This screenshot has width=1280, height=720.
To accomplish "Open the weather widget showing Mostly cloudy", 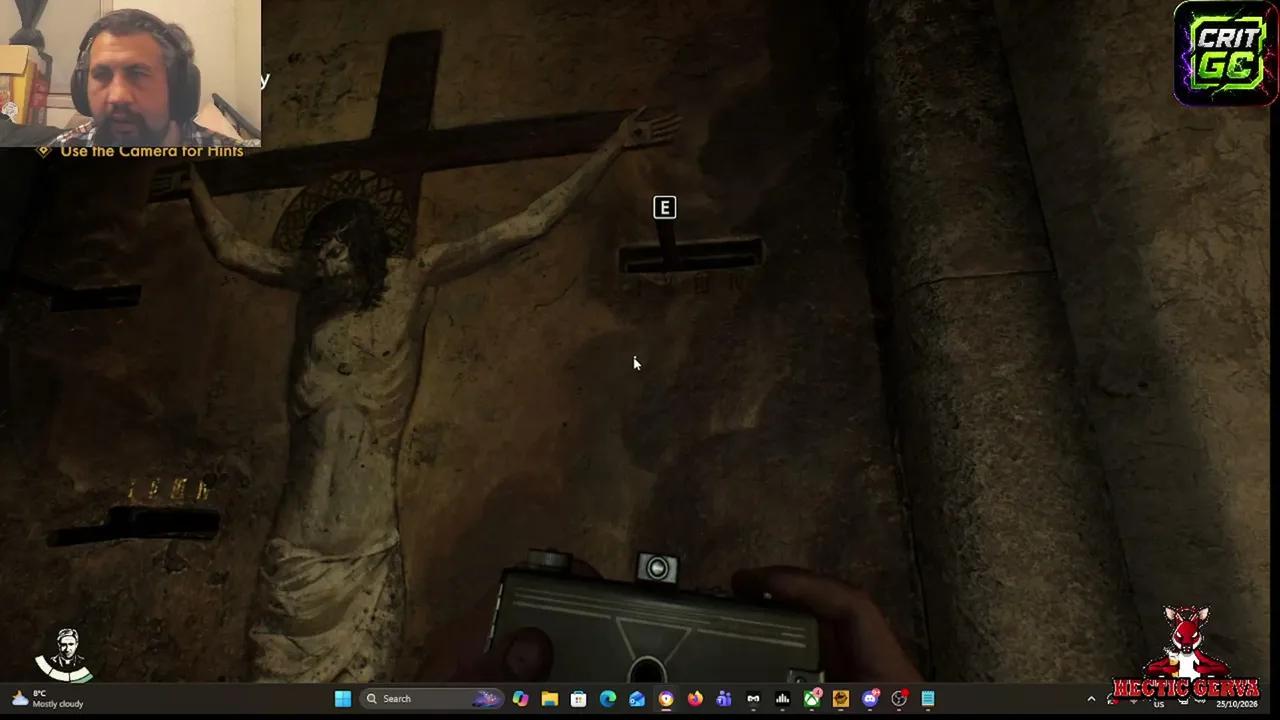I will pyautogui.click(x=47, y=699).
